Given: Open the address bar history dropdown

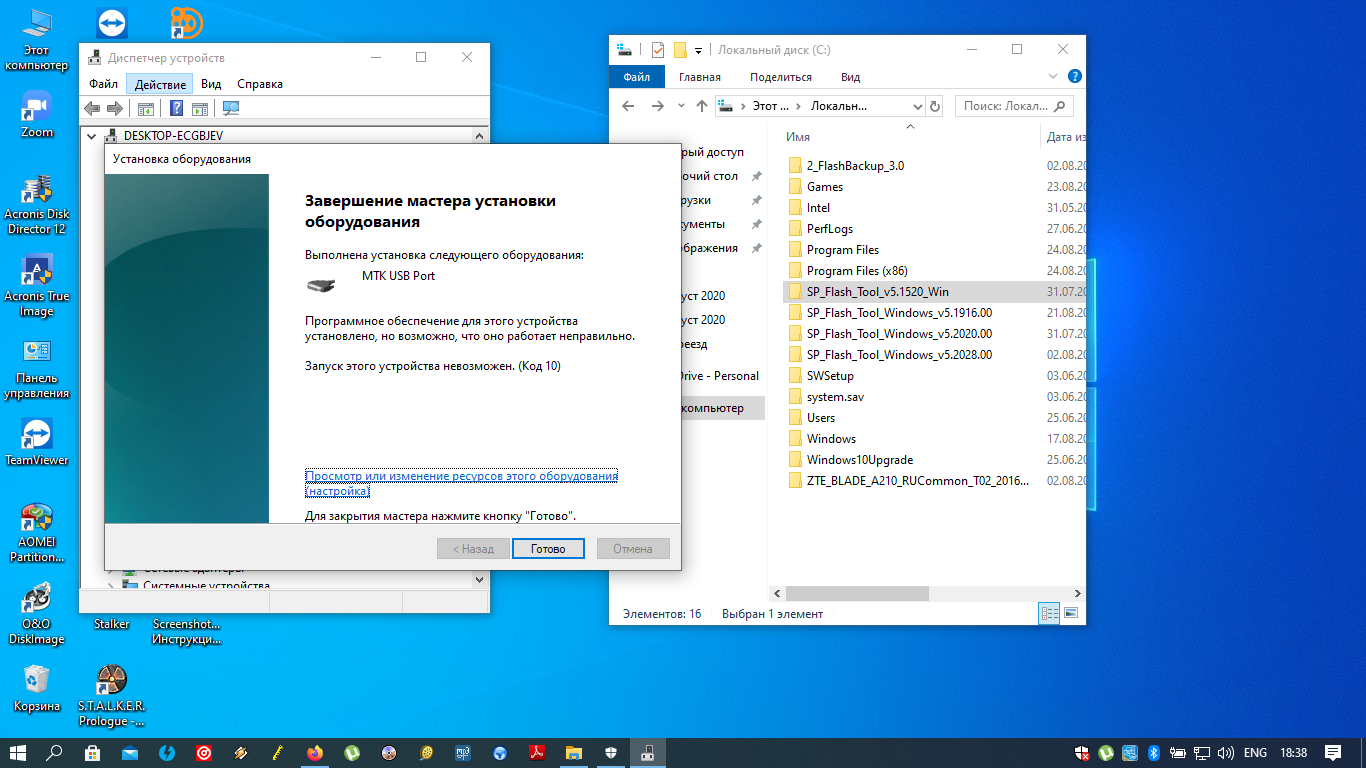Looking at the screenshot, I should click(918, 106).
